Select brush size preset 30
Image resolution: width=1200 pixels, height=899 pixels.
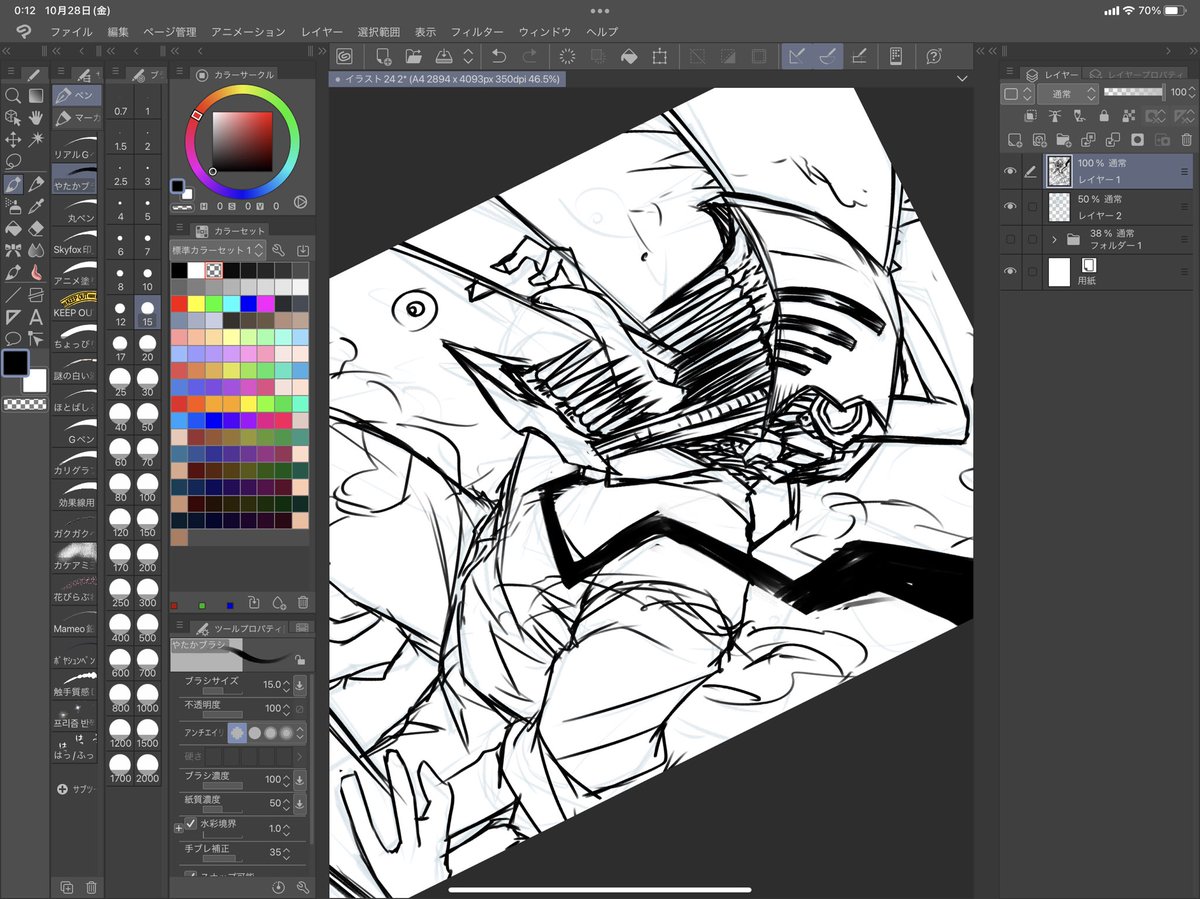click(x=147, y=381)
